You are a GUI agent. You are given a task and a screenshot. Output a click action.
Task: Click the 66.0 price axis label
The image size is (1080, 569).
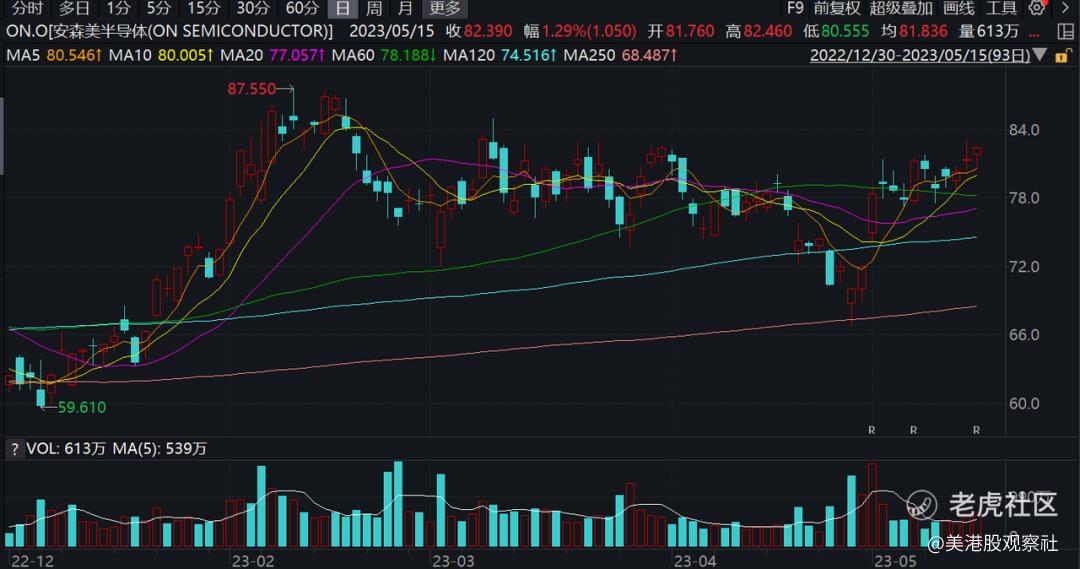point(1024,335)
